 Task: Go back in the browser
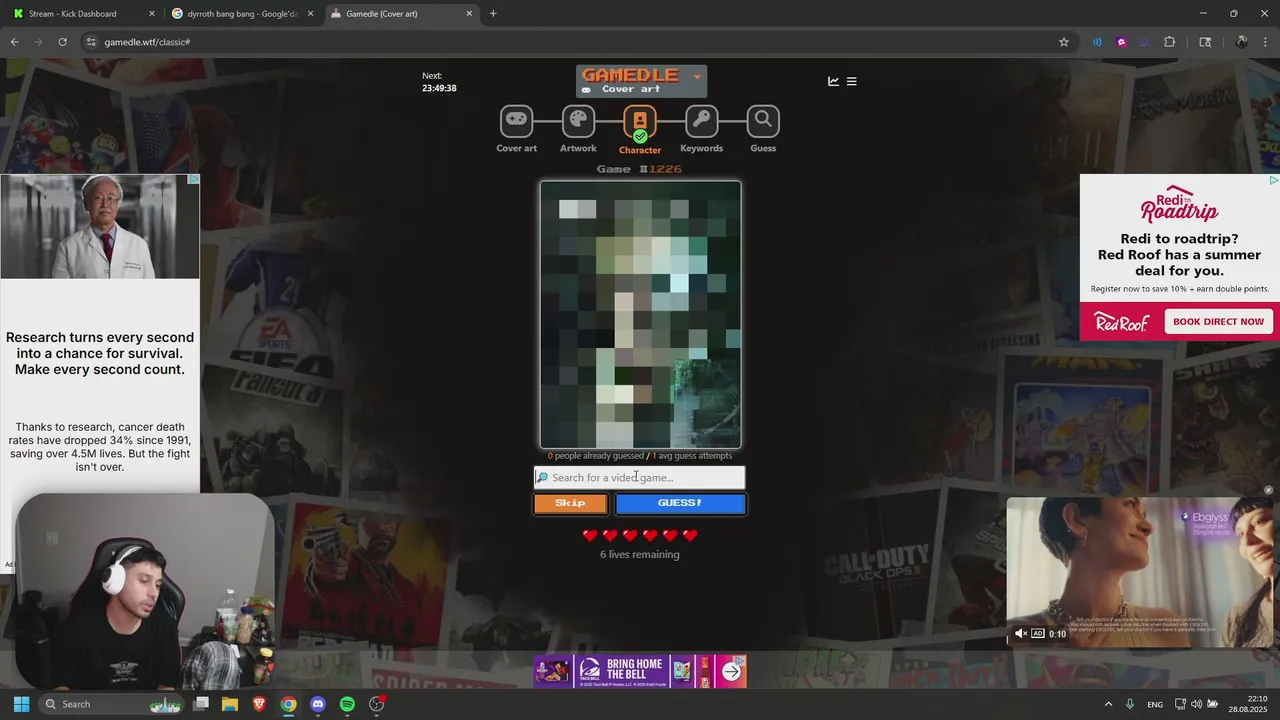[x=15, y=42]
